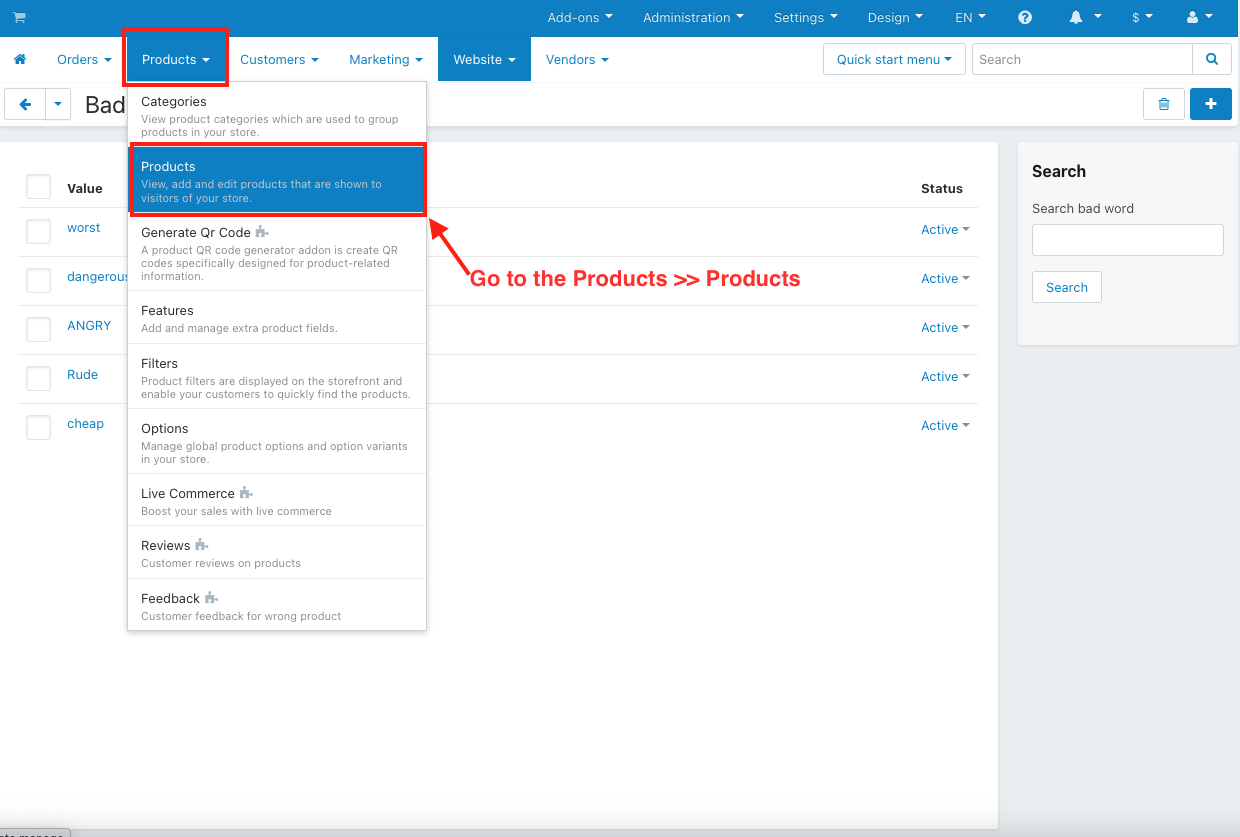Select Features menu entry
The width and height of the screenshot is (1240, 837).
277,318
